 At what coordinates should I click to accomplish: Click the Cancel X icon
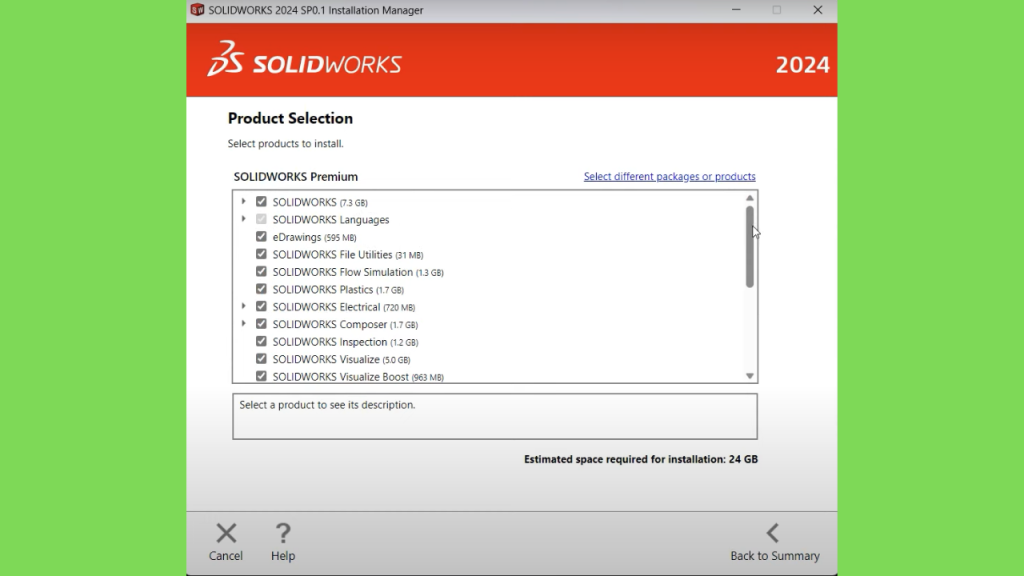[226, 533]
